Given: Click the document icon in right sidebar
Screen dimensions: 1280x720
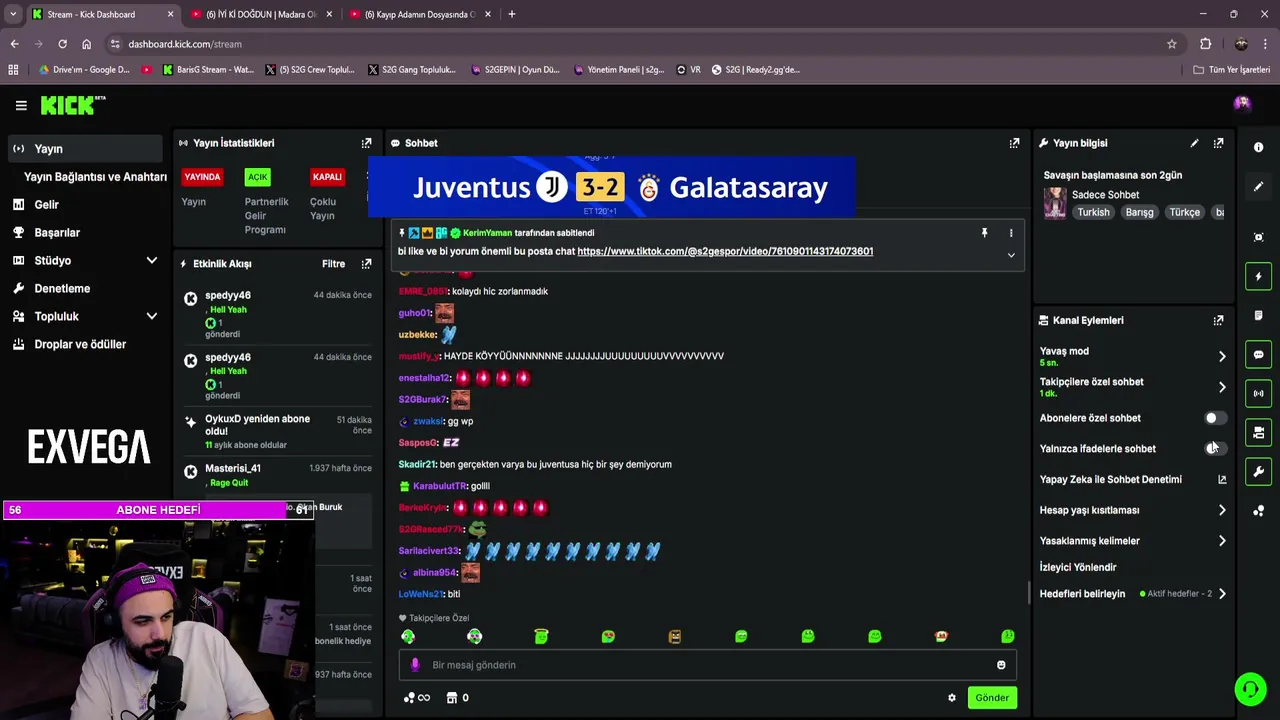Looking at the screenshot, I should pyautogui.click(x=1258, y=315).
